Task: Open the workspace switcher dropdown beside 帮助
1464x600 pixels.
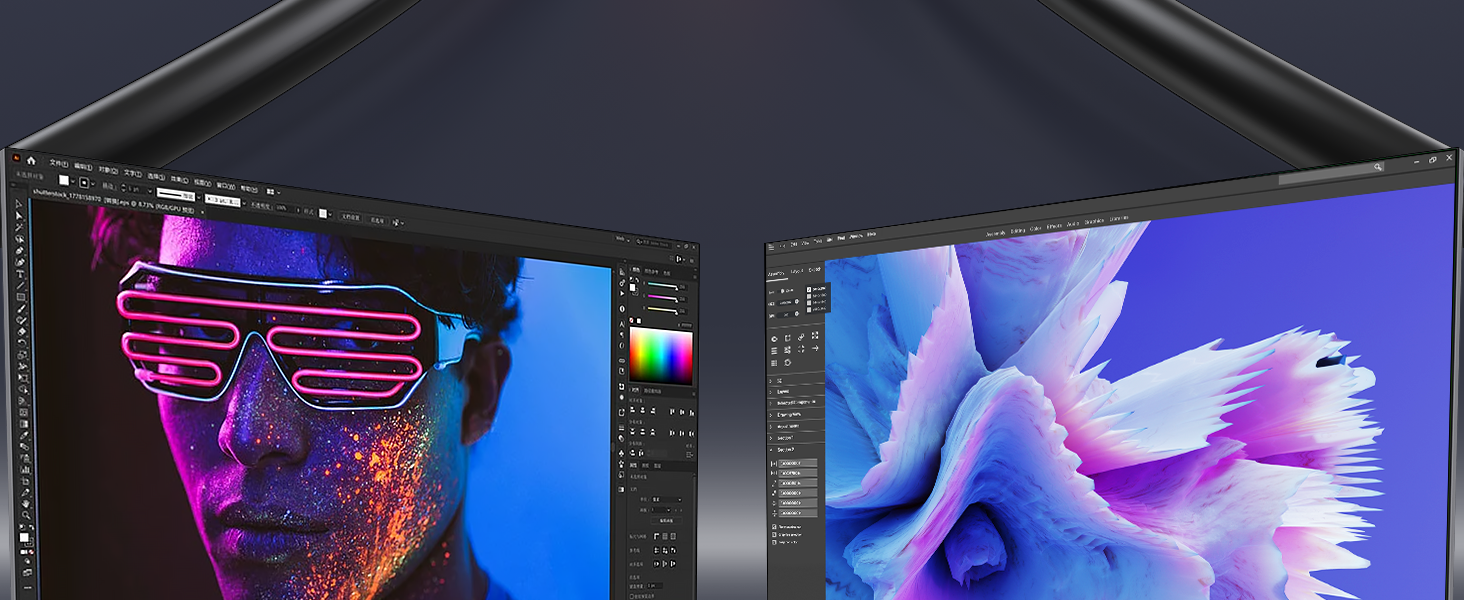Action: (273, 192)
